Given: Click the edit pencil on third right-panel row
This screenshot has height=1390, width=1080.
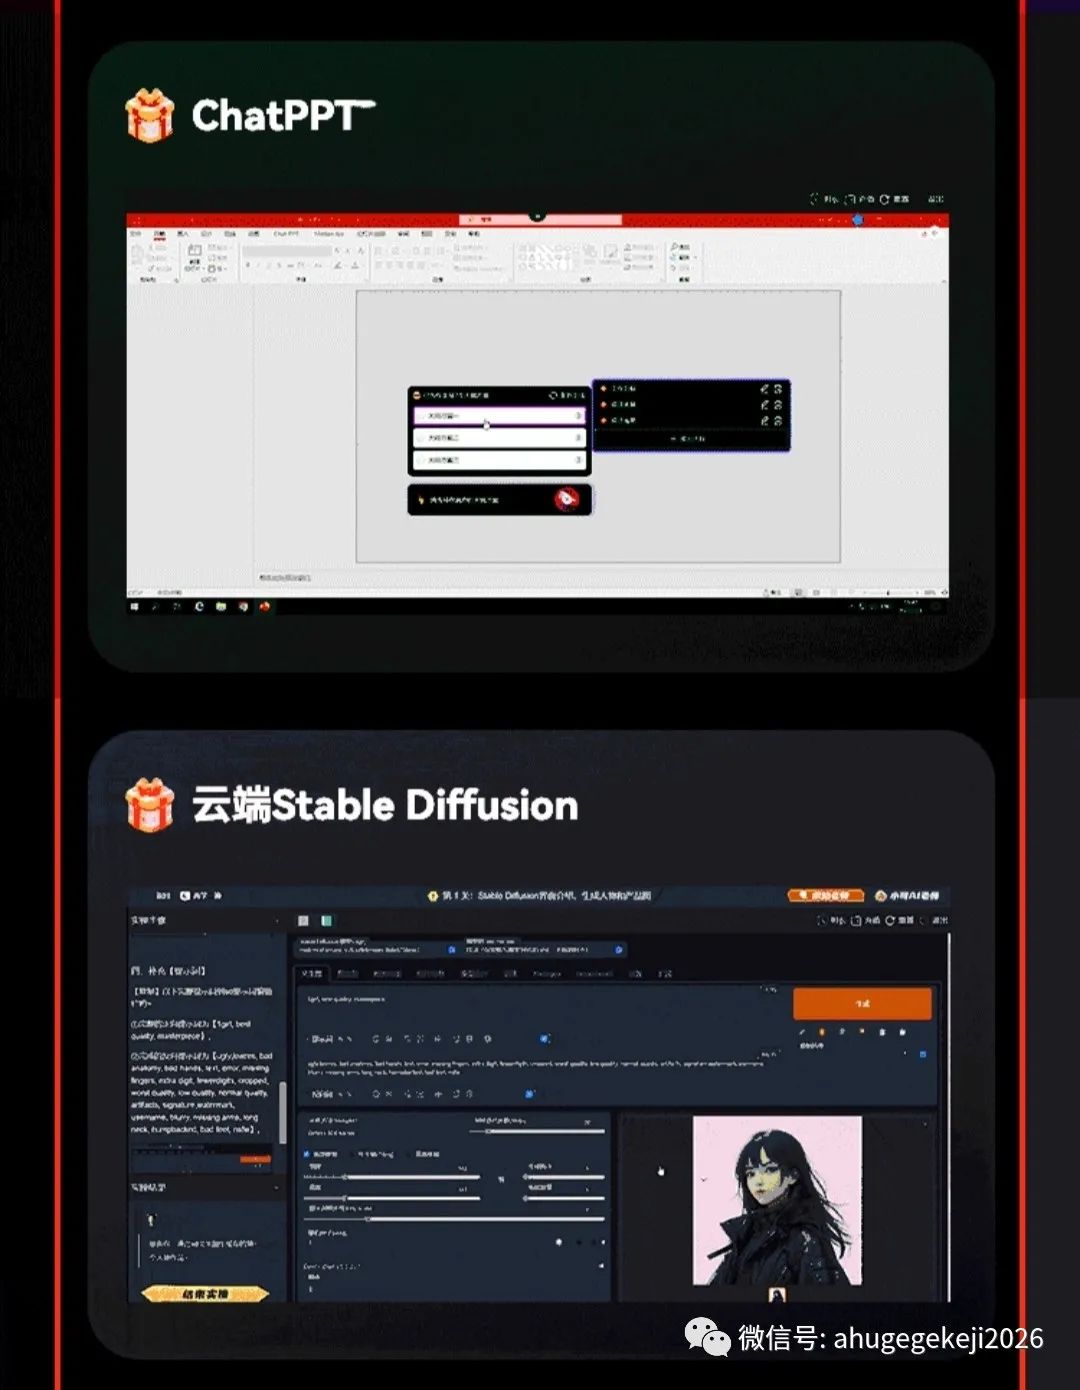Looking at the screenshot, I should click(765, 420).
